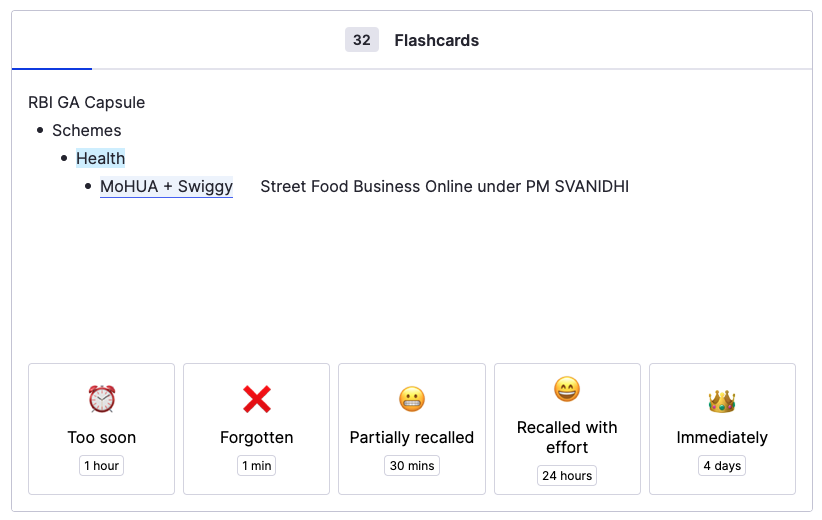Click the bullet dot beside Schemes
Image resolution: width=822 pixels, height=520 pixels.
[x=40, y=130]
